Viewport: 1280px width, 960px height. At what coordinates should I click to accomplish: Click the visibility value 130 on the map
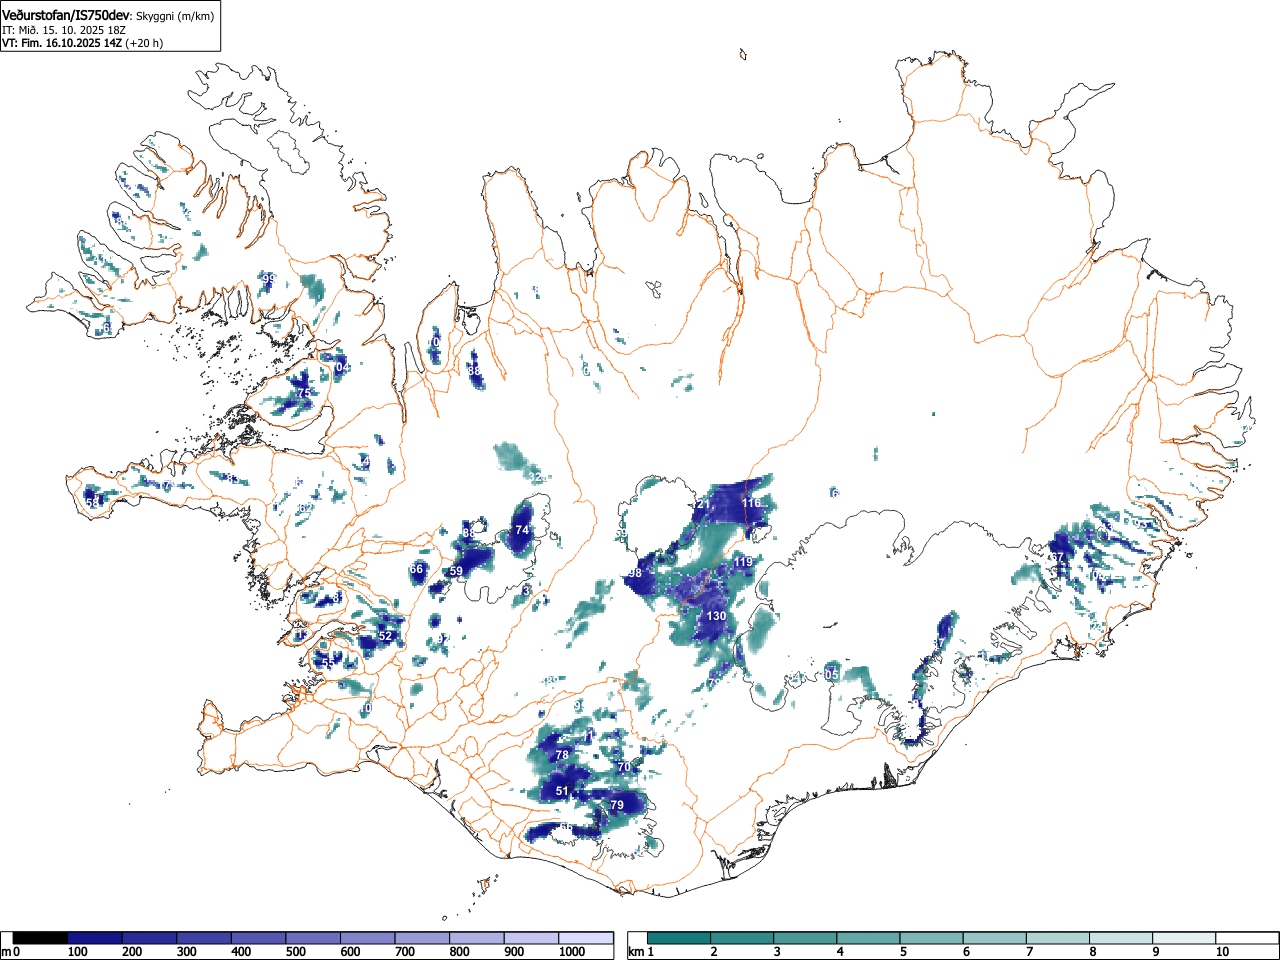pyautogui.click(x=716, y=616)
